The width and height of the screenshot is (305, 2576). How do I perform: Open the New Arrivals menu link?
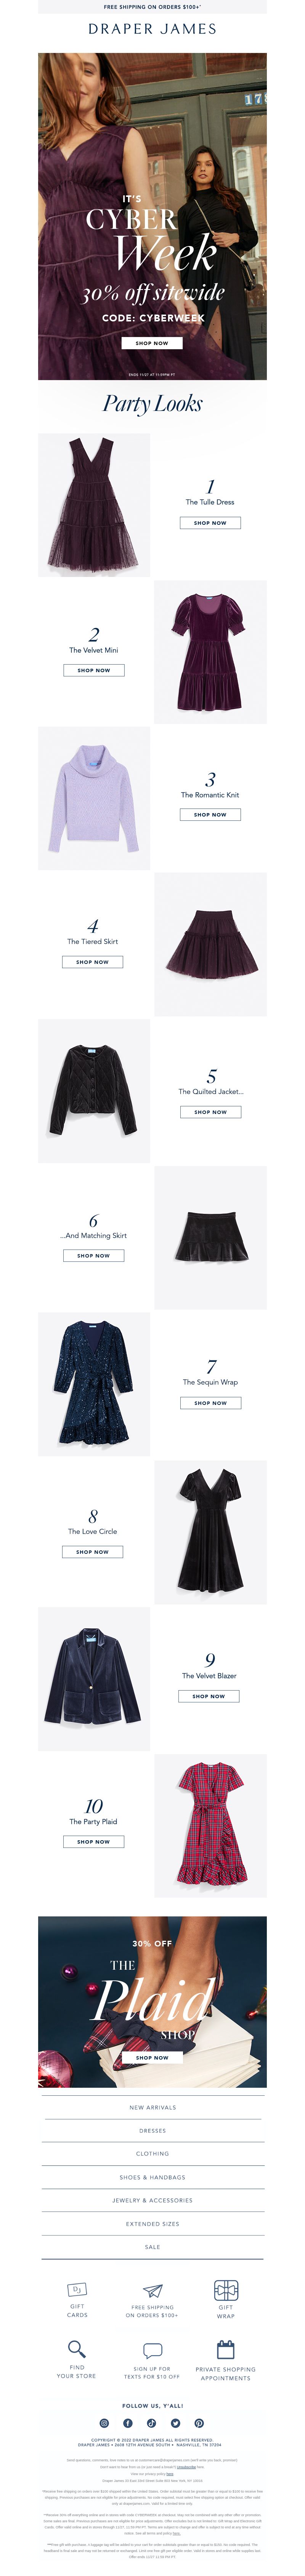(152, 2107)
